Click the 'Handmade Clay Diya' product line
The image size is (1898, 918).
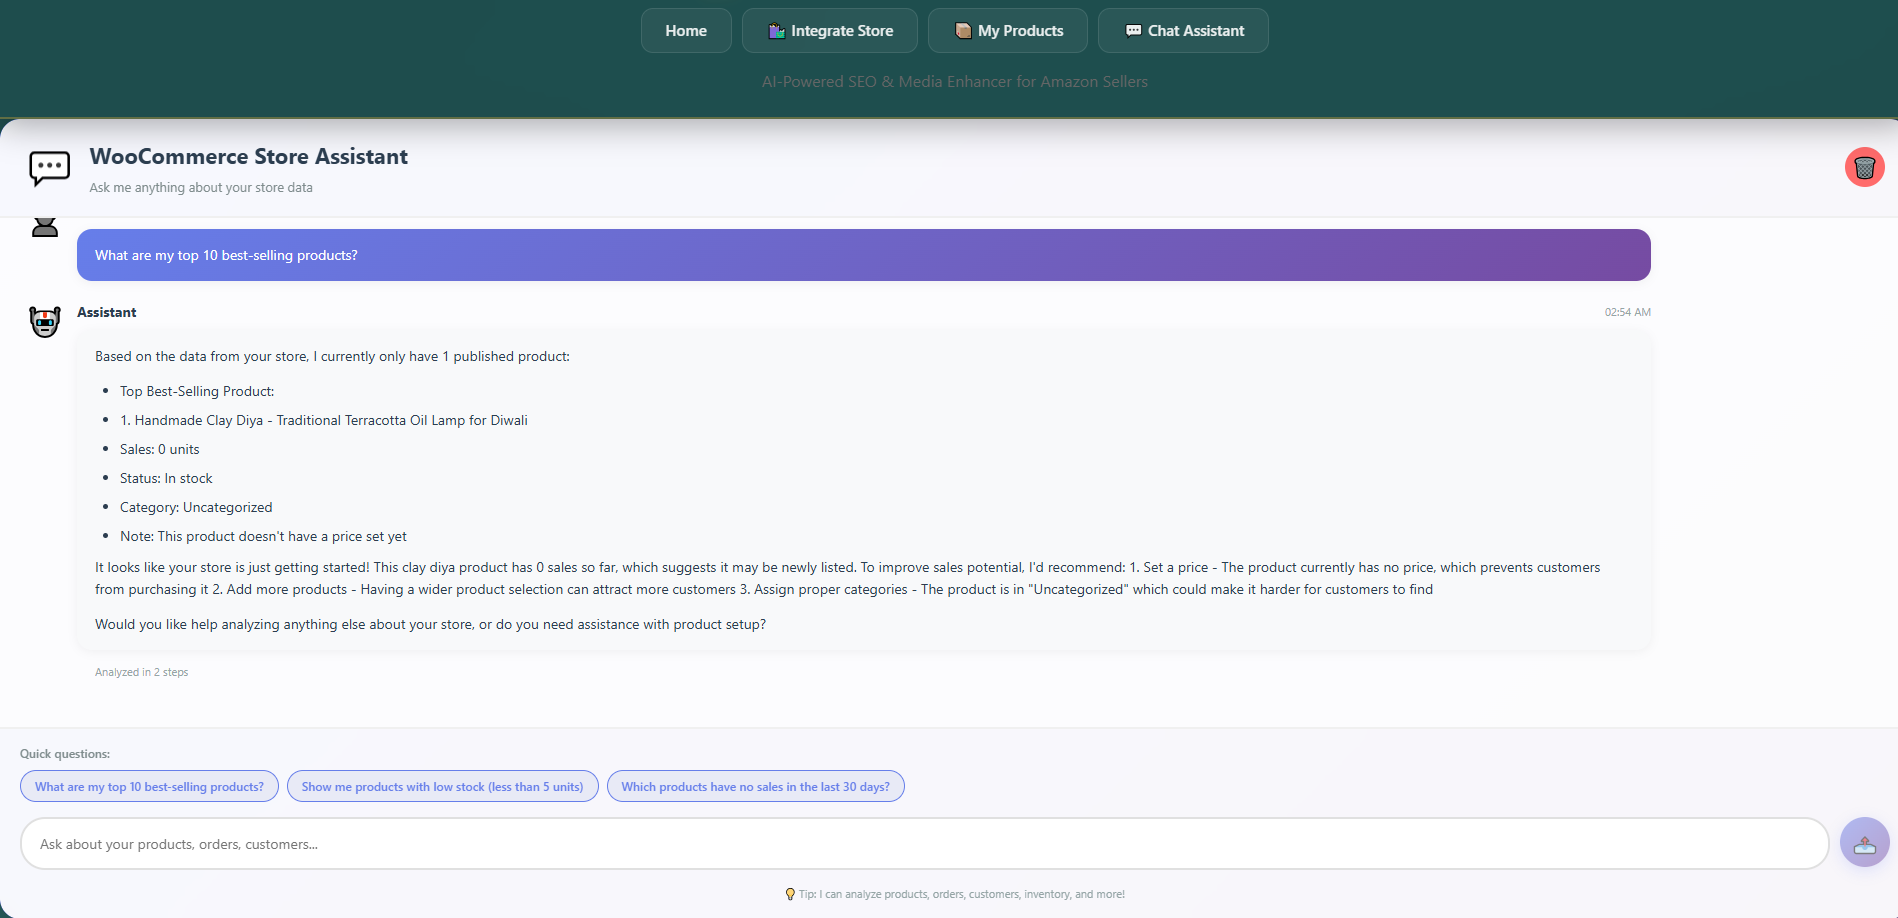(324, 420)
